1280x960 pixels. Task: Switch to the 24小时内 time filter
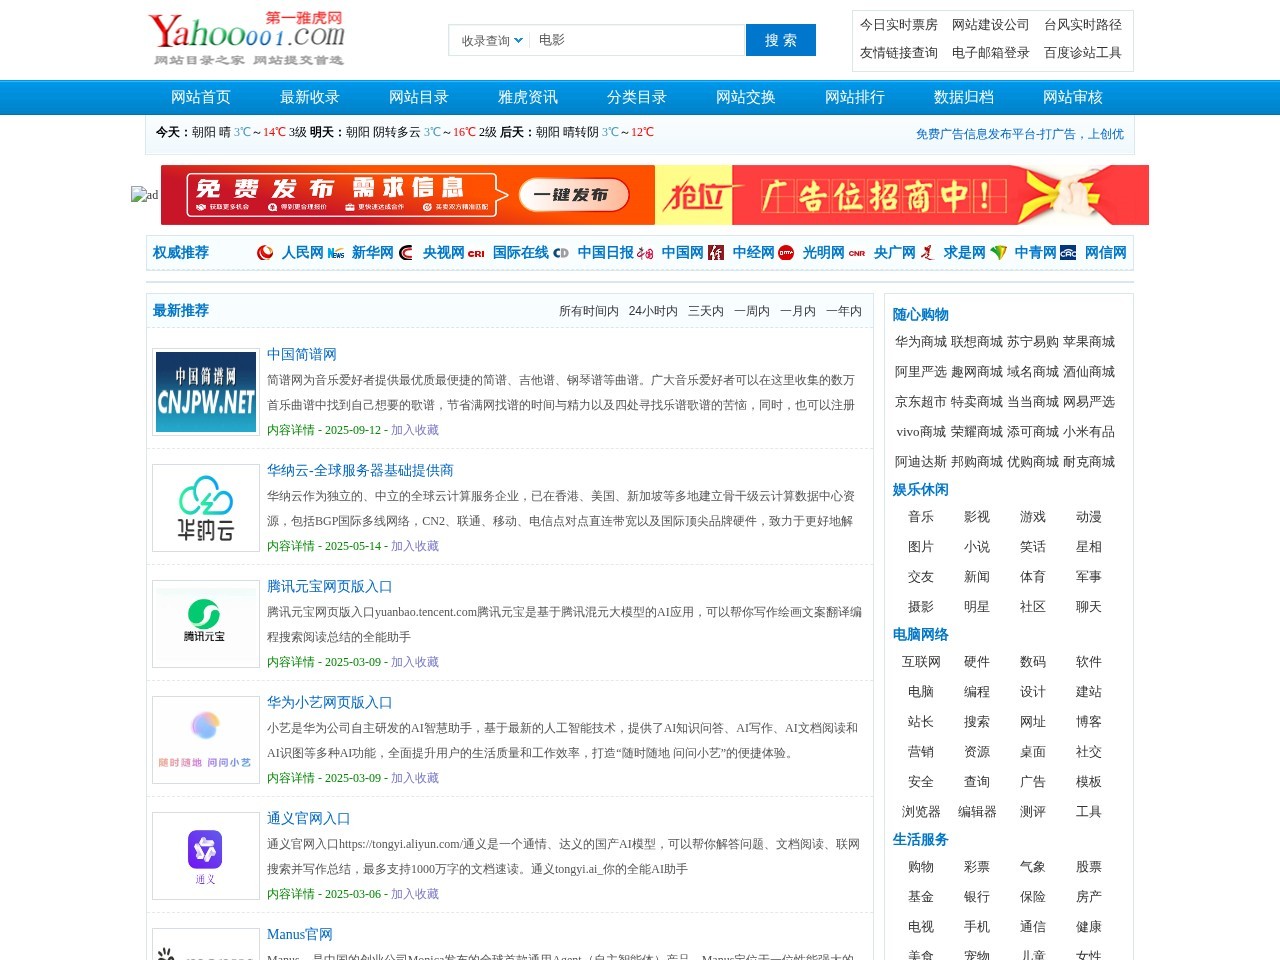[654, 311]
